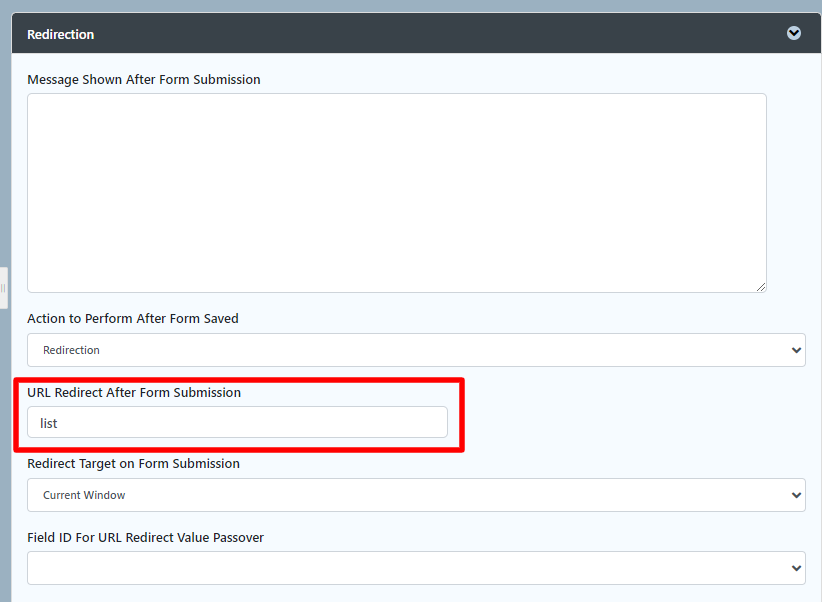Click the "URL Redirect After Form Submission" label
822x602 pixels.
click(134, 392)
